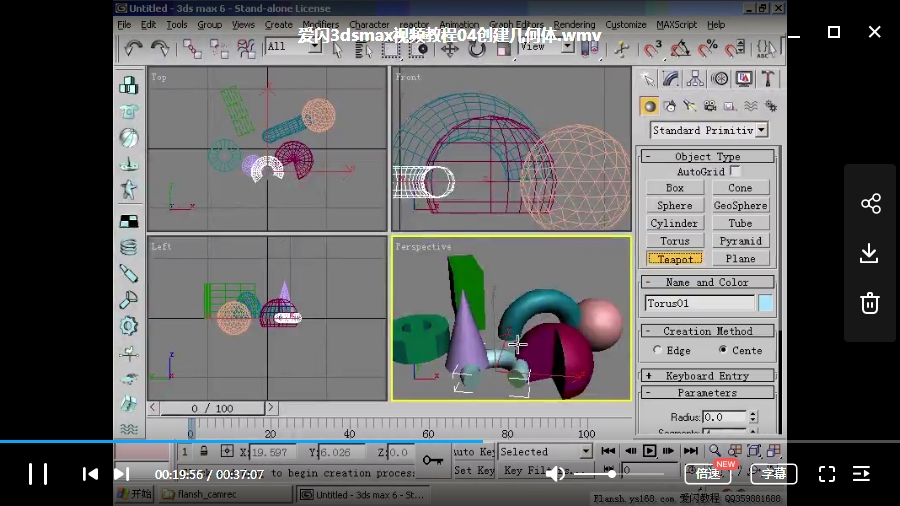This screenshot has height=506, width=900.
Task: Click the Torus01 object name field
Action: (x=700, y=303)
